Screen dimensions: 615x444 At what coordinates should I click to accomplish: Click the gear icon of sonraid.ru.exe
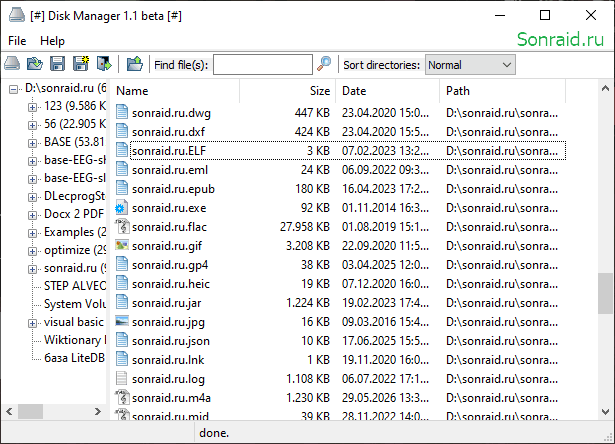click(x=122, y=207)
